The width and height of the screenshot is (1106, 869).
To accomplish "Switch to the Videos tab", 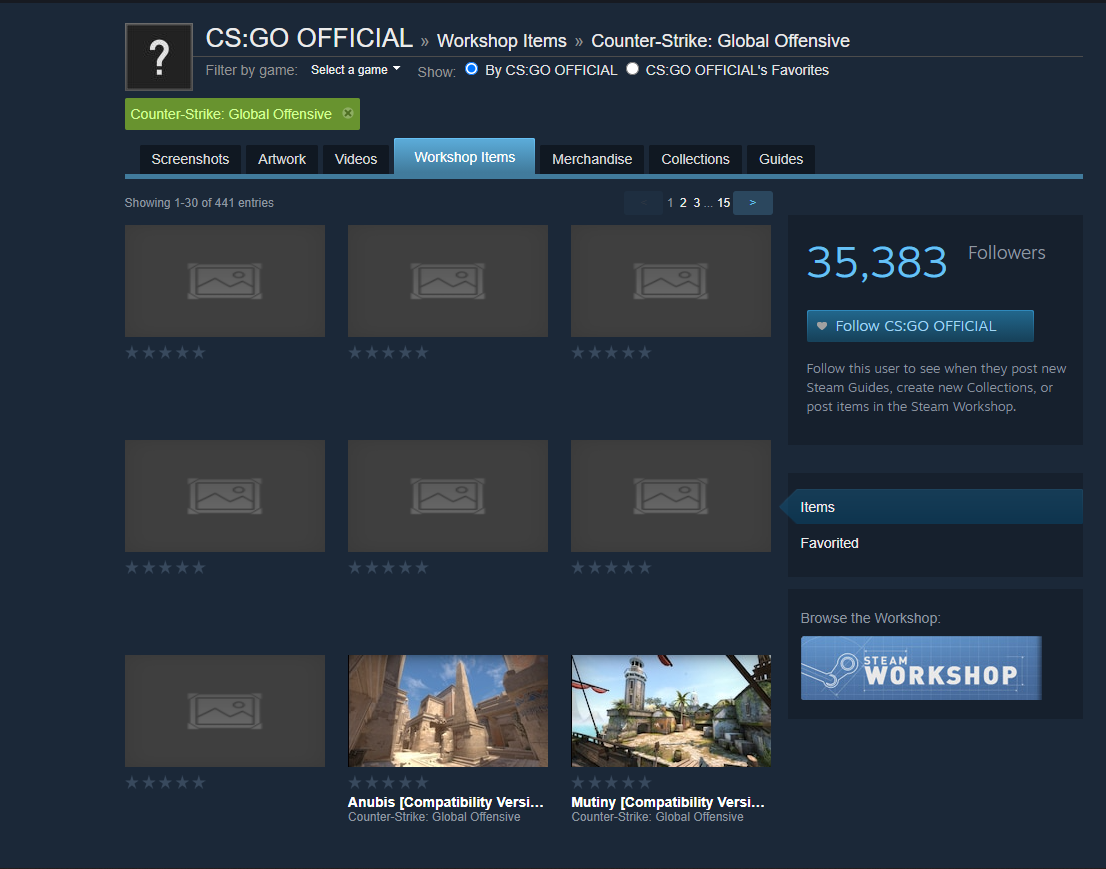I will coord(356,159).
